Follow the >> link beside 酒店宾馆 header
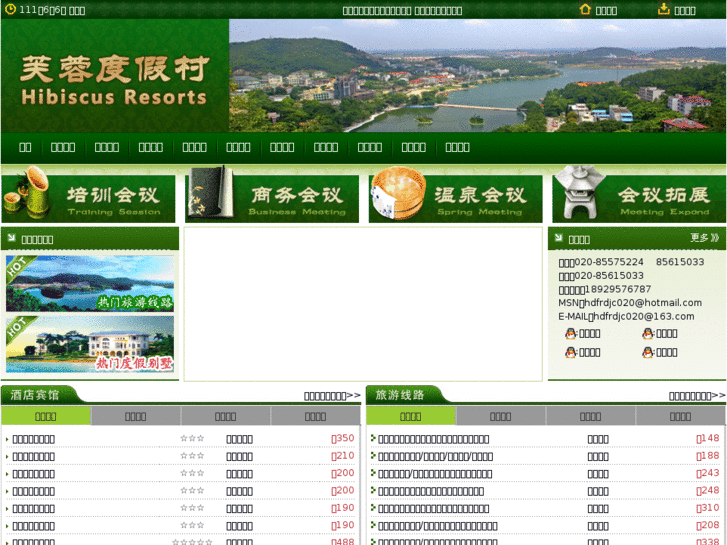This screenshot has height=545, width=727. point(332,396)
